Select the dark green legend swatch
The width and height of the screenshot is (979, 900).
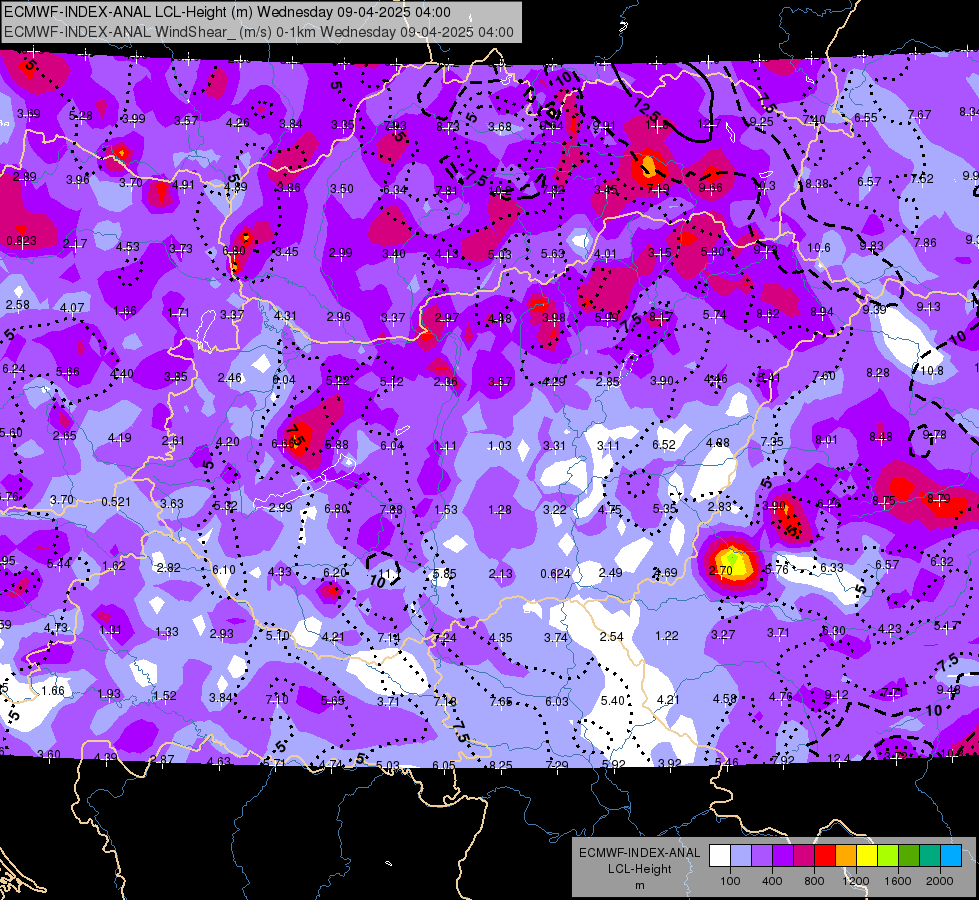pyautogui.click(x=909, y=856)
